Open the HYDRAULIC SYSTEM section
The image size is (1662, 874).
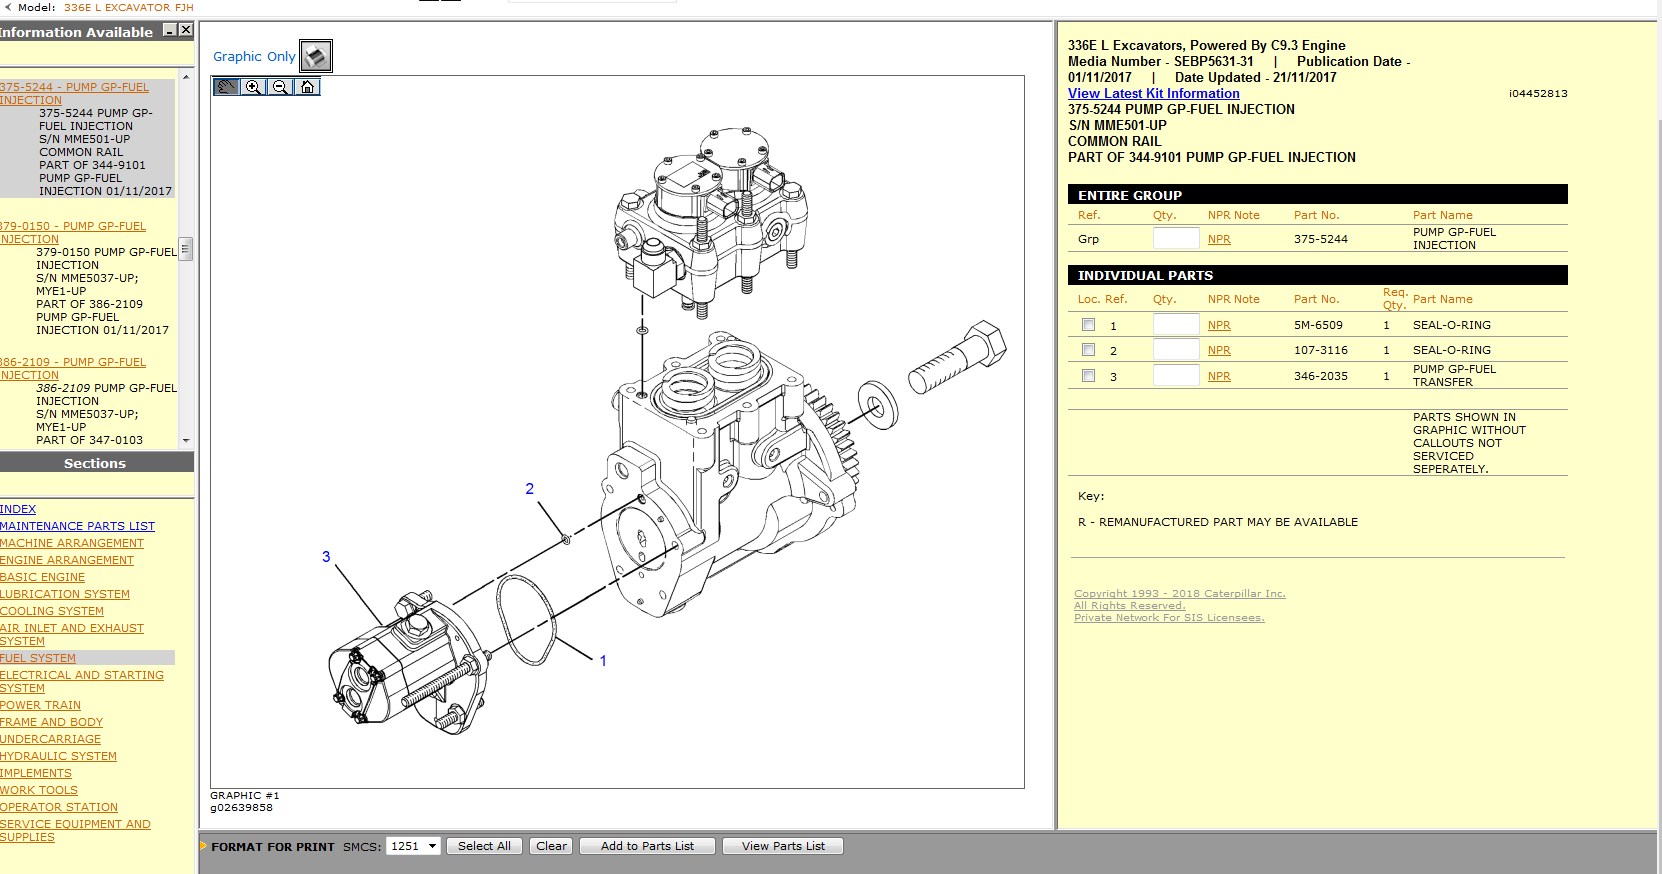(x=58, y=756)
